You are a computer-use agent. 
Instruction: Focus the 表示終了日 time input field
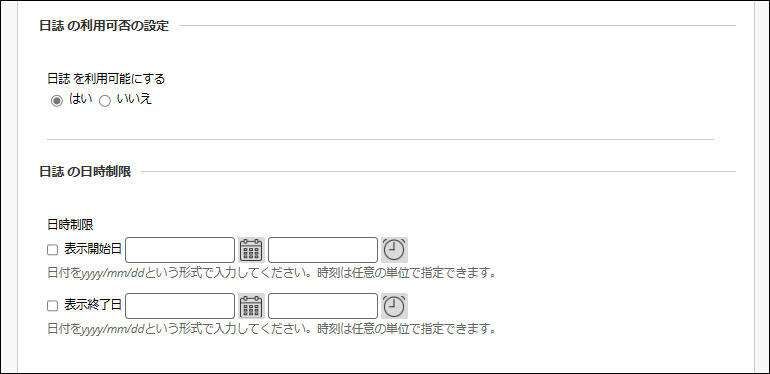click(x=323, y=306)
